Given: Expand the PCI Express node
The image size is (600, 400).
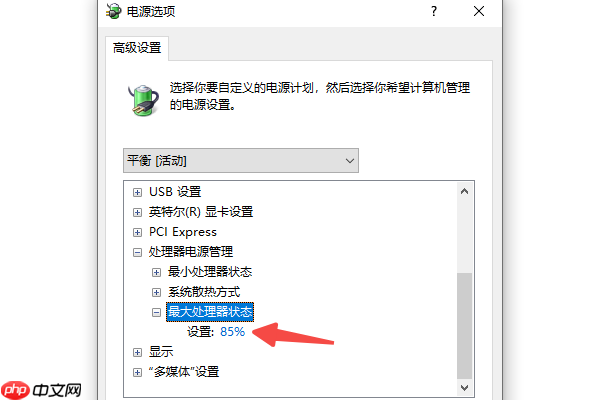Looking at the screenshot, I should tap(137, 232).
